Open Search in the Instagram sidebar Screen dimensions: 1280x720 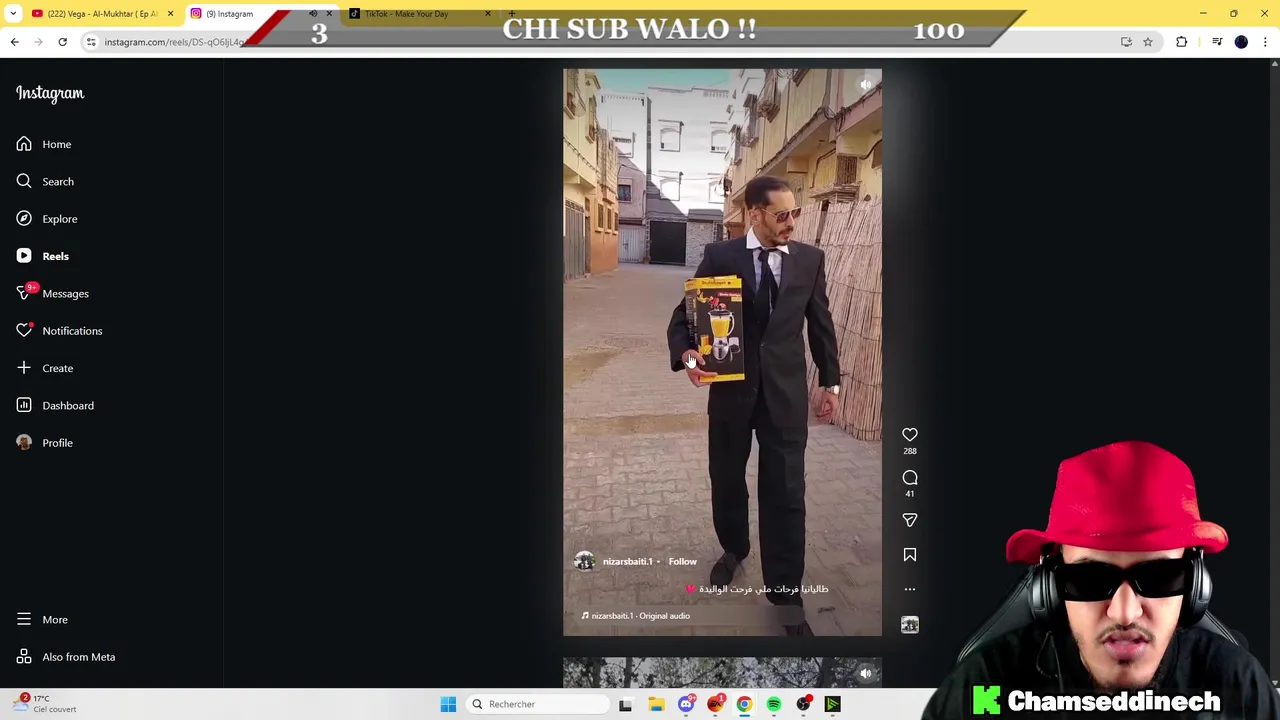coord(44,181)
